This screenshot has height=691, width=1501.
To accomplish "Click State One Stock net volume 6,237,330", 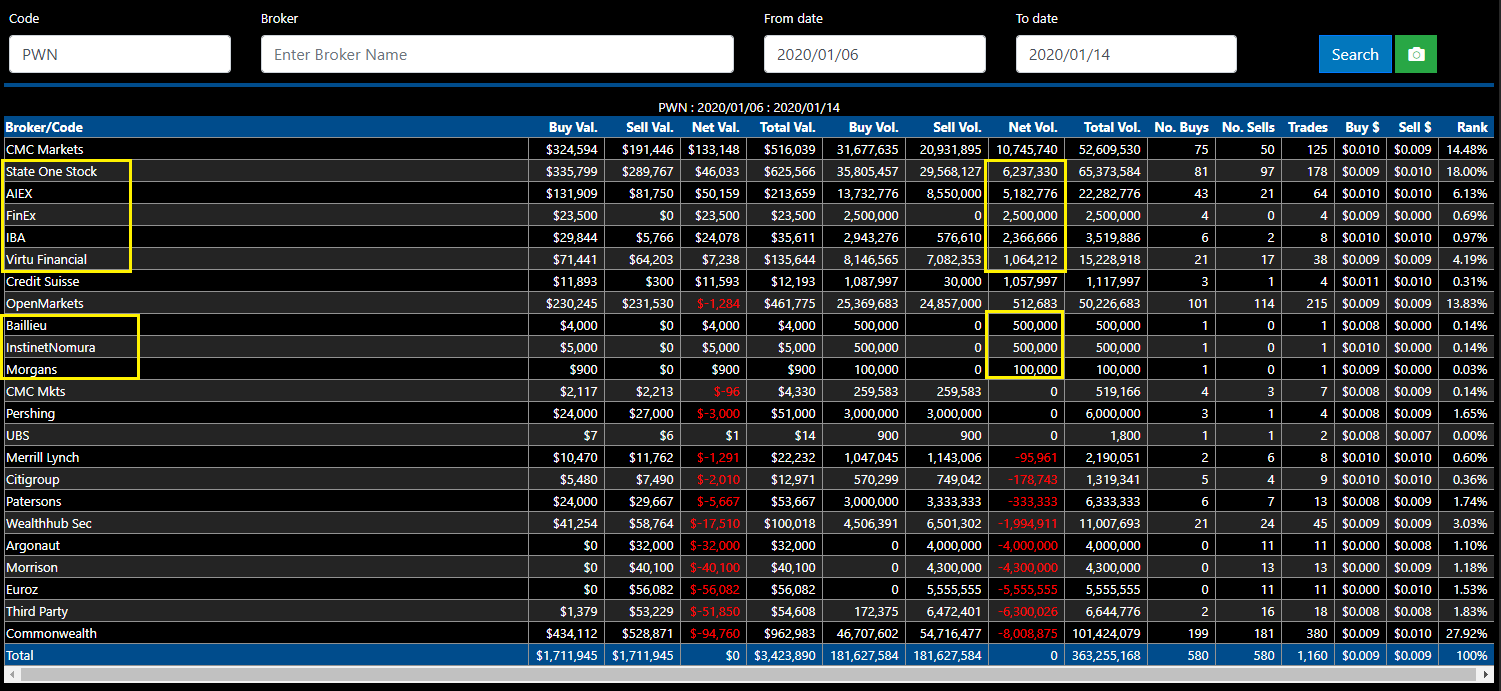I will point(1029,171).
